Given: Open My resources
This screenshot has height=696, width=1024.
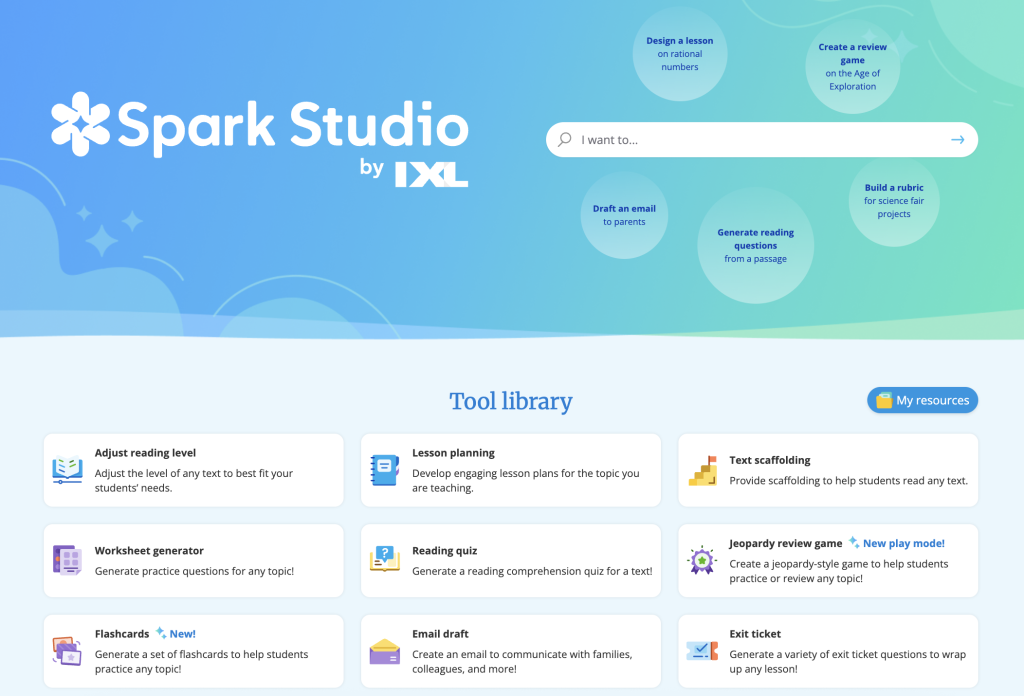Looking at the screenshot, I should click(x=922, y=400).
